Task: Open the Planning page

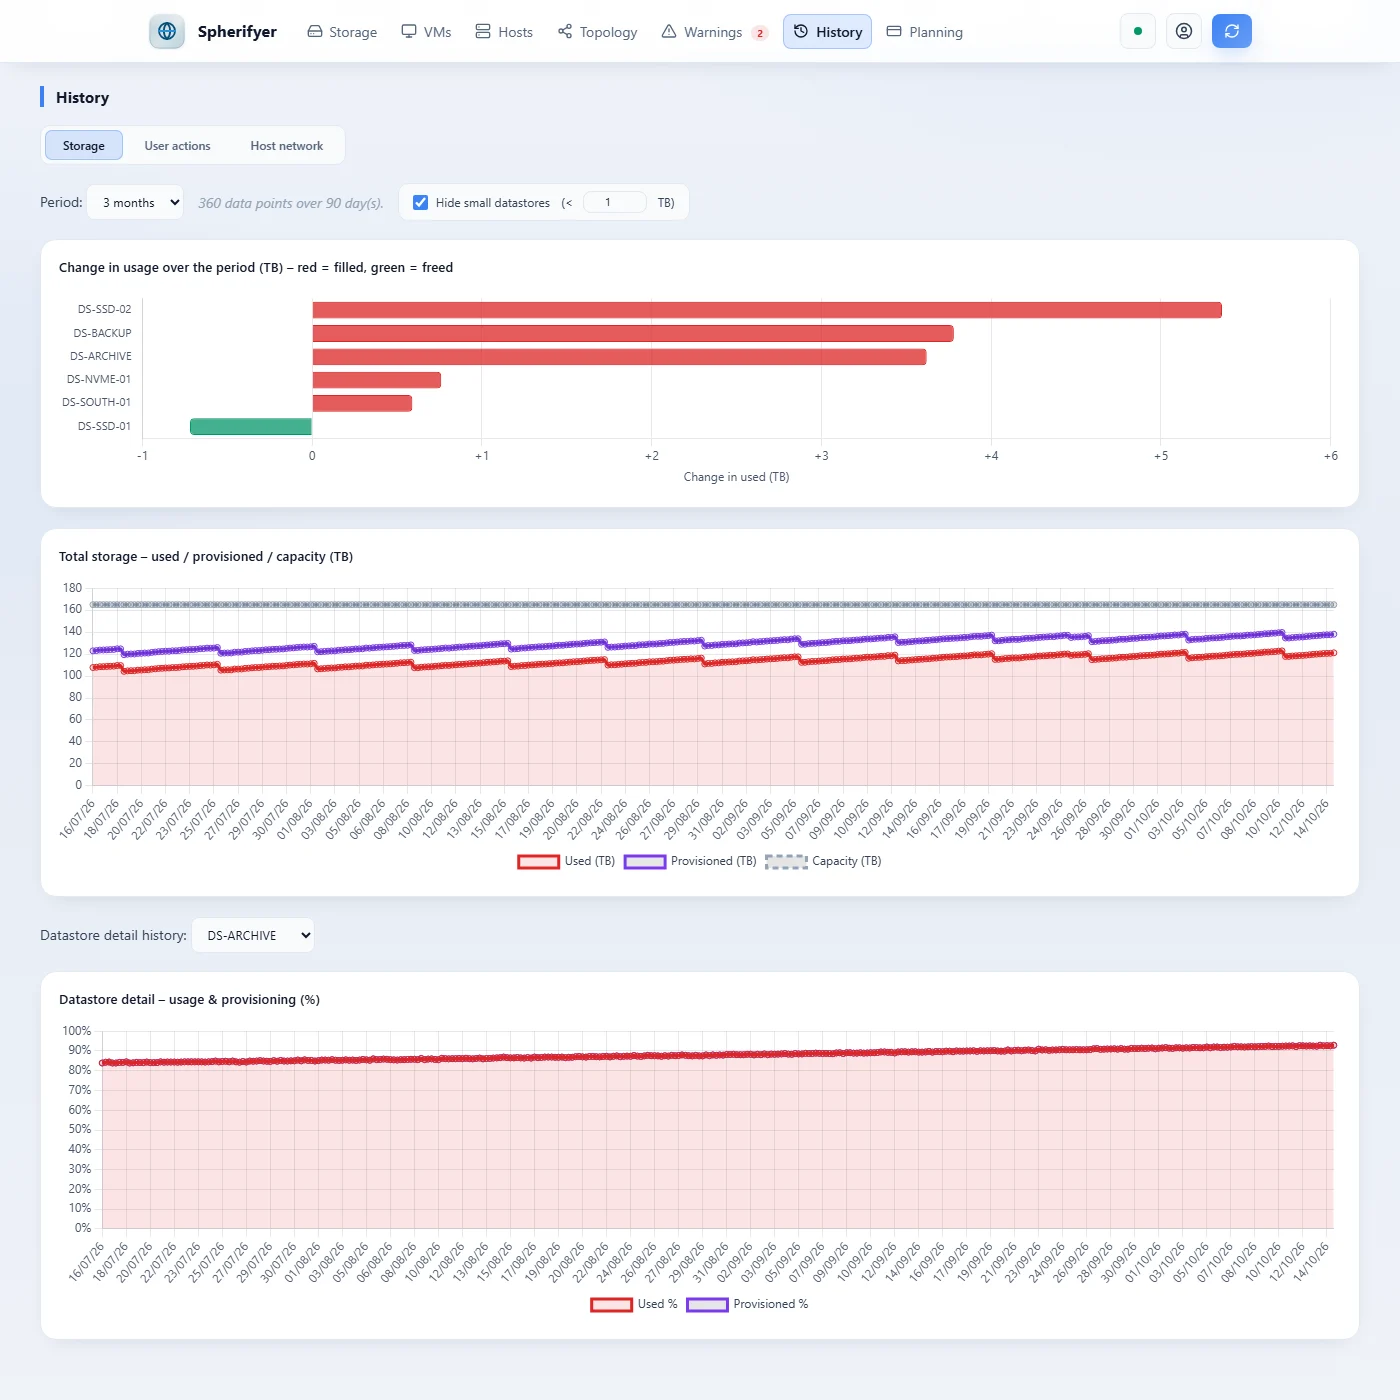Action: click(x=925, y=32)
